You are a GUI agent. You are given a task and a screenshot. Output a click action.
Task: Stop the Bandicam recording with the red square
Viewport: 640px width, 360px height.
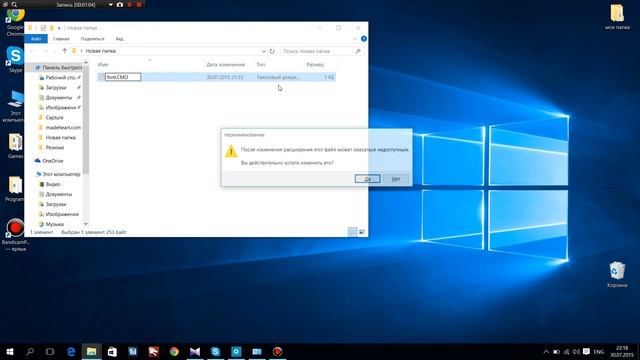point(139,4)
